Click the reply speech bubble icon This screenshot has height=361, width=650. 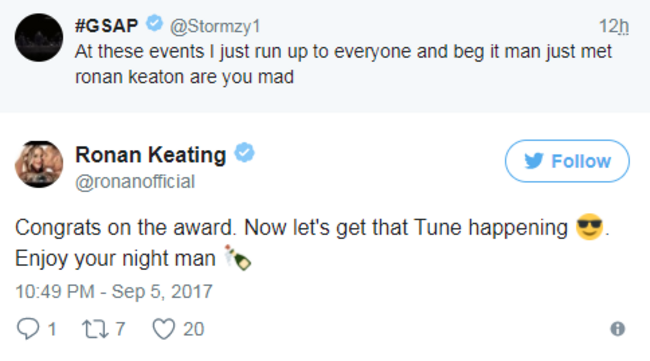pyautogui.click(x=28, y=329)
